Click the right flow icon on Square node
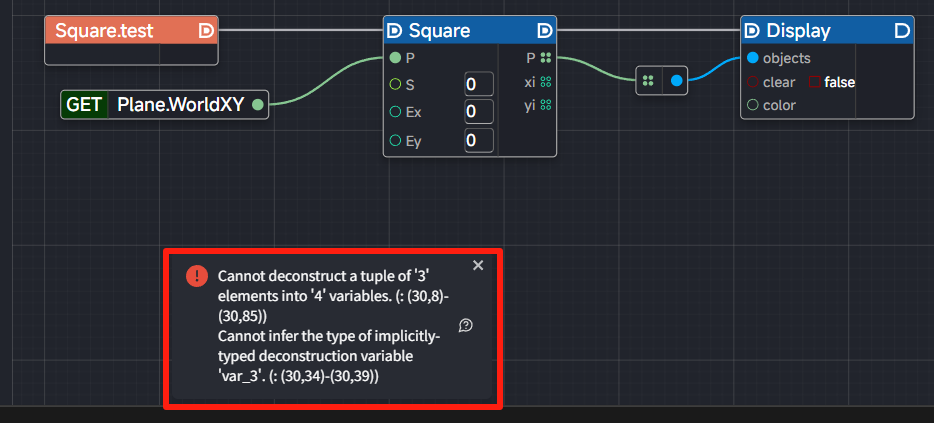 click(x=545, y=31)
